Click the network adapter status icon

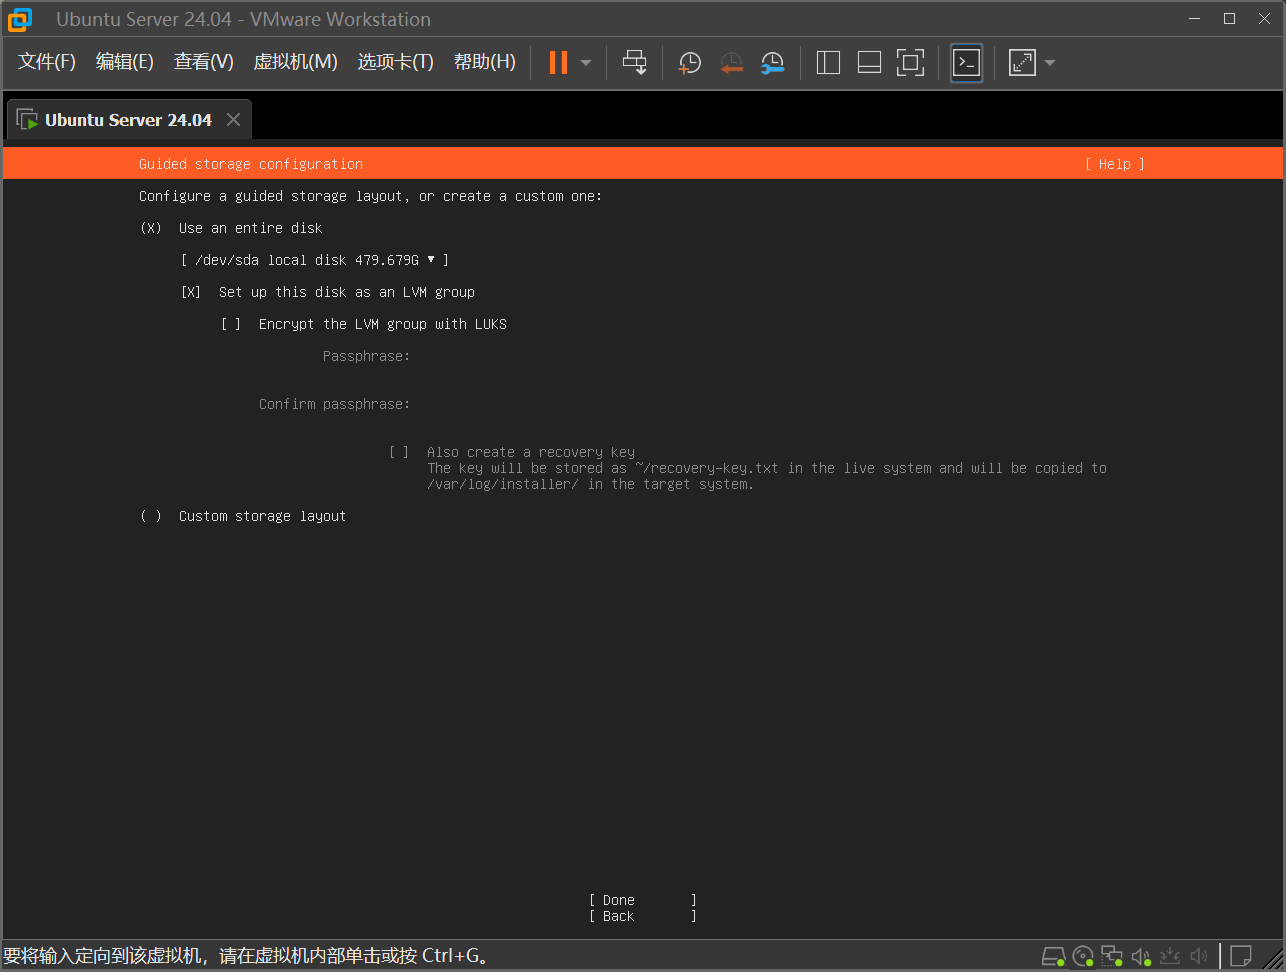[x=1112, y=956]
